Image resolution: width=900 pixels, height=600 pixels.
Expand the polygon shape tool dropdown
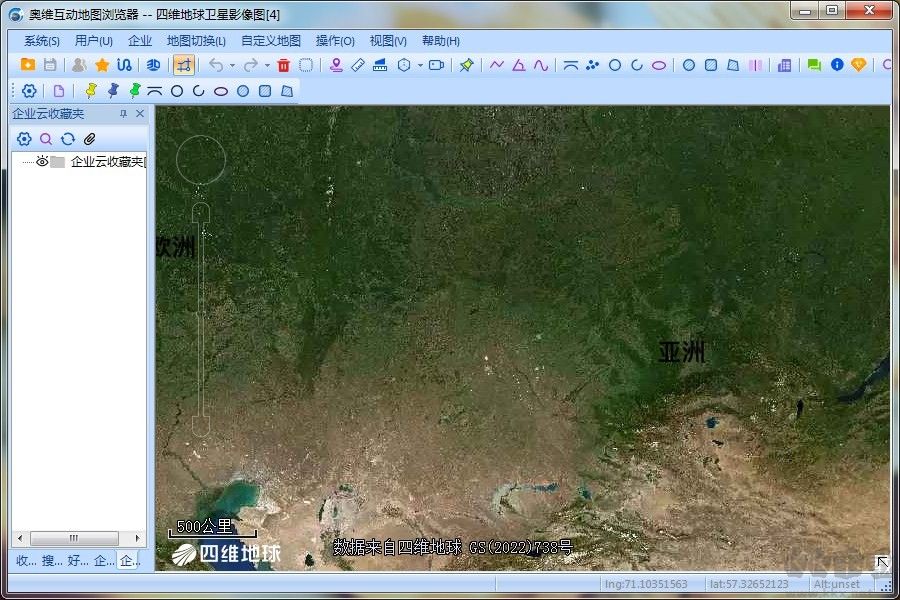(422, 66)
